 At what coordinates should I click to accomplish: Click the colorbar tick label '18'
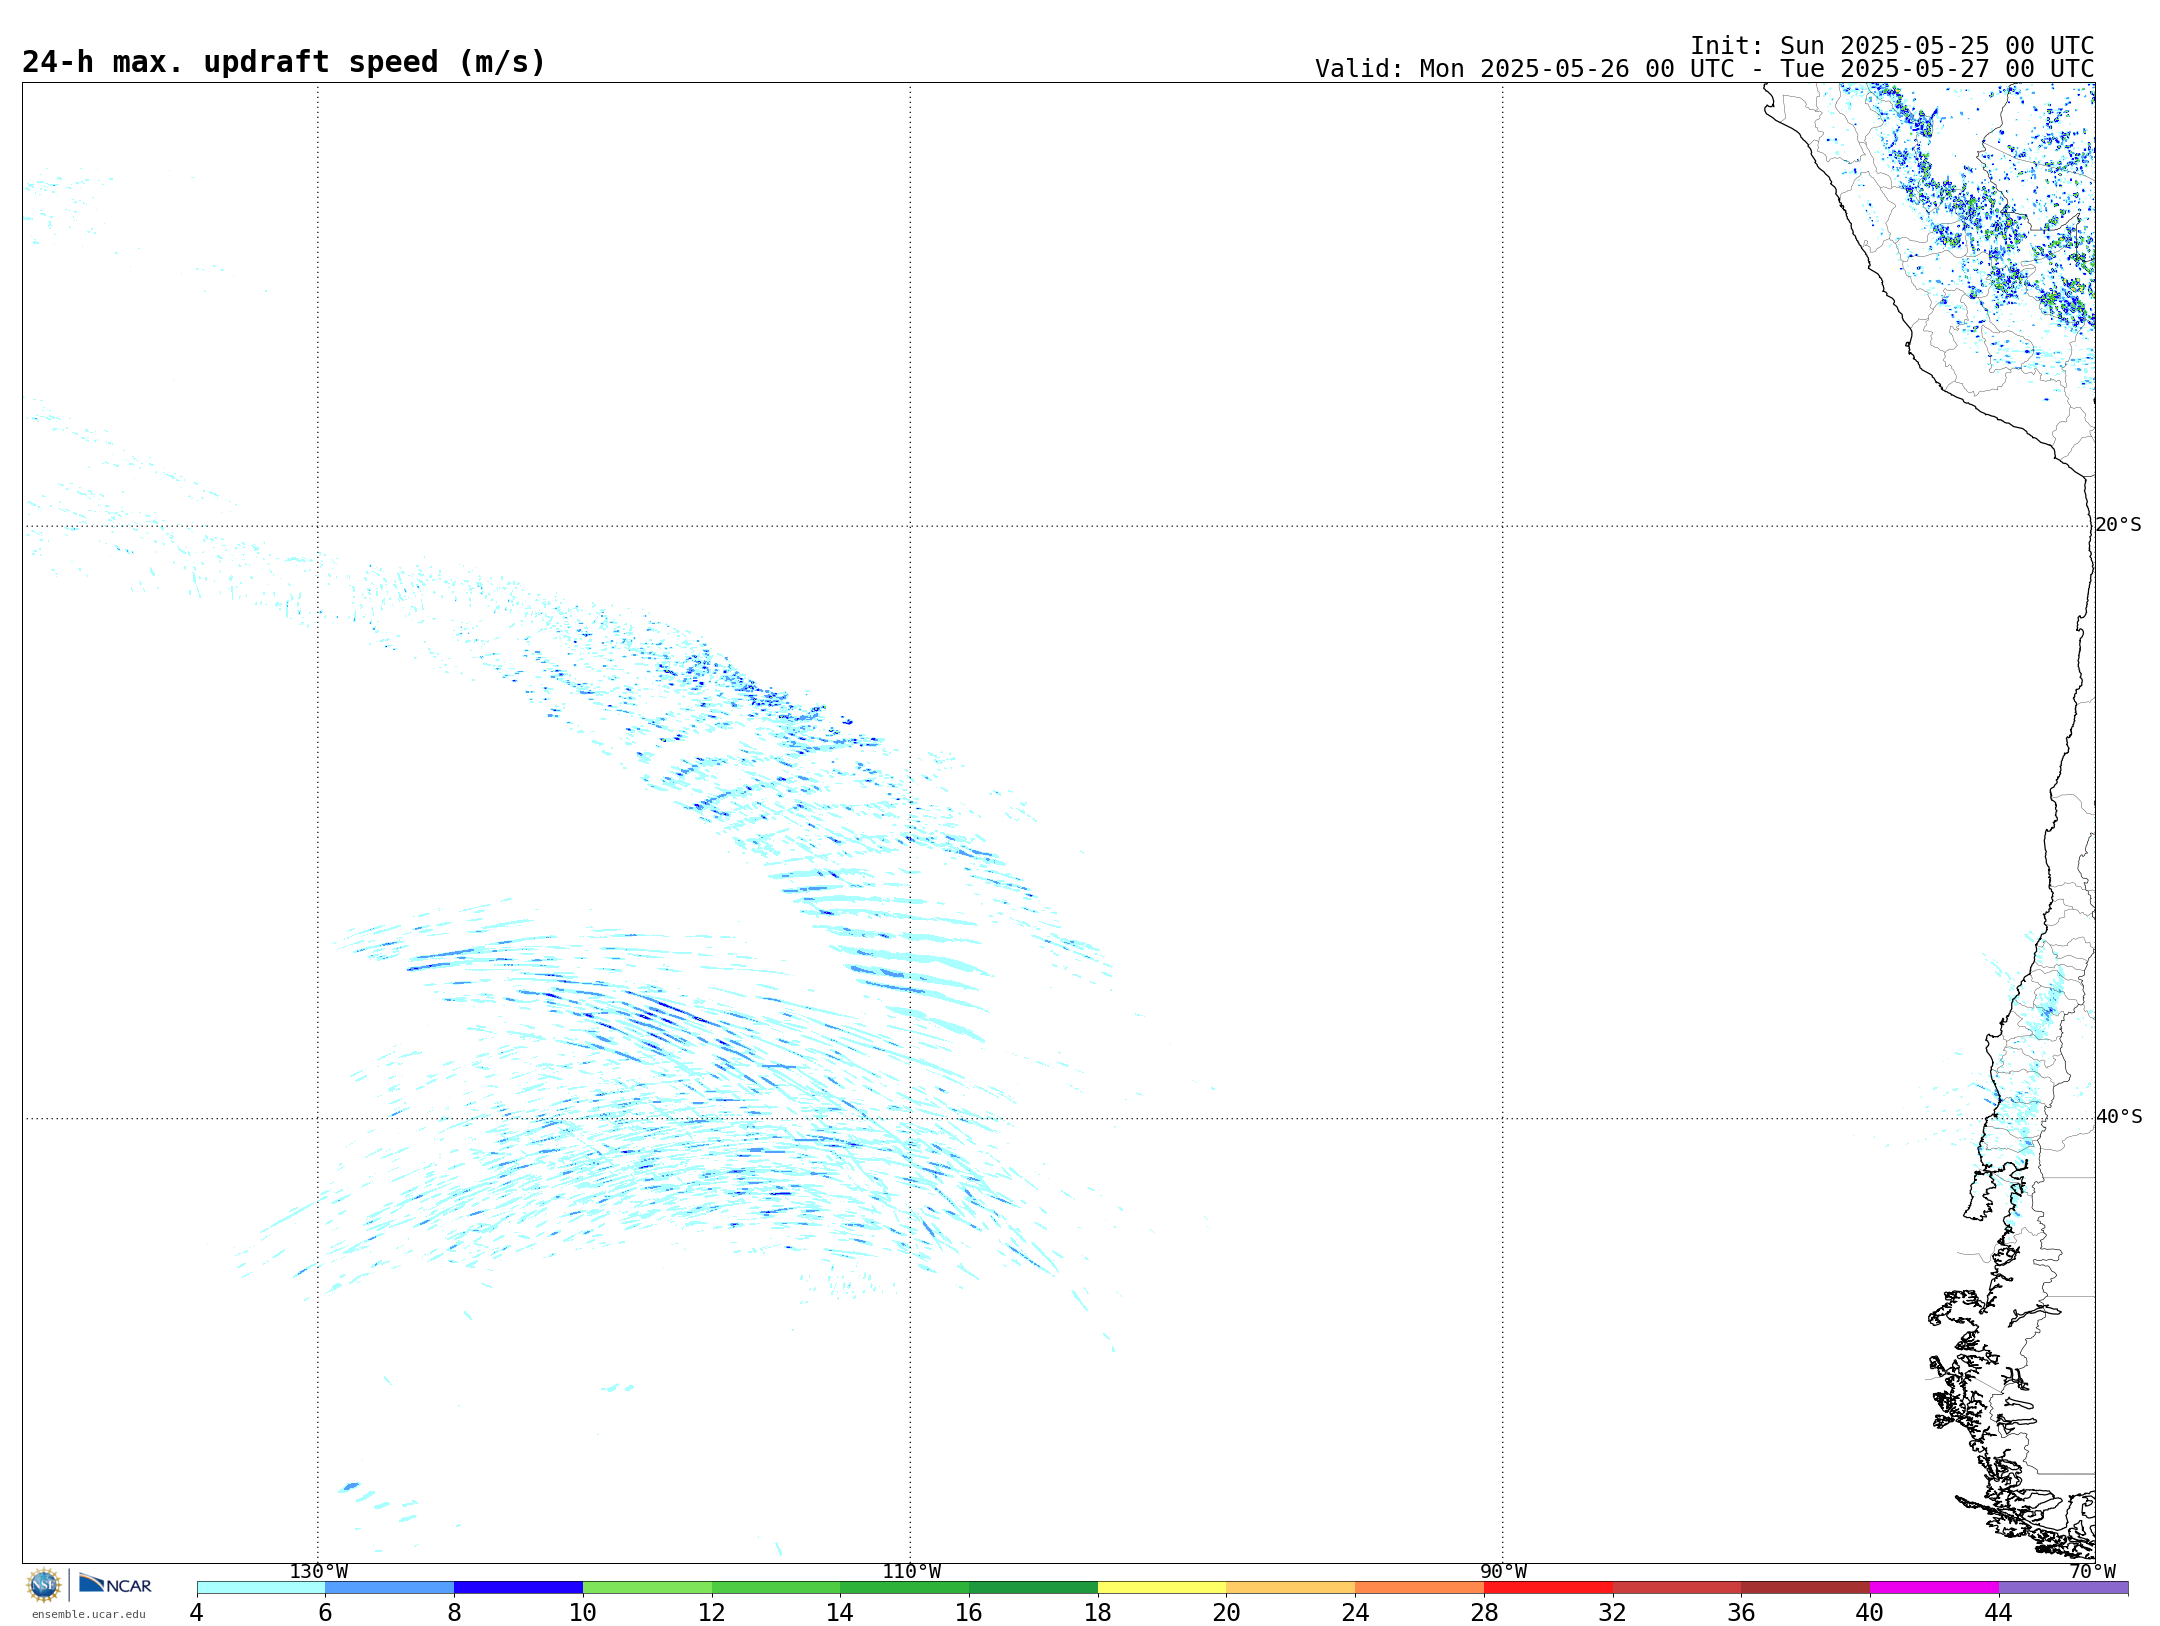[x=1098, y=1612]
